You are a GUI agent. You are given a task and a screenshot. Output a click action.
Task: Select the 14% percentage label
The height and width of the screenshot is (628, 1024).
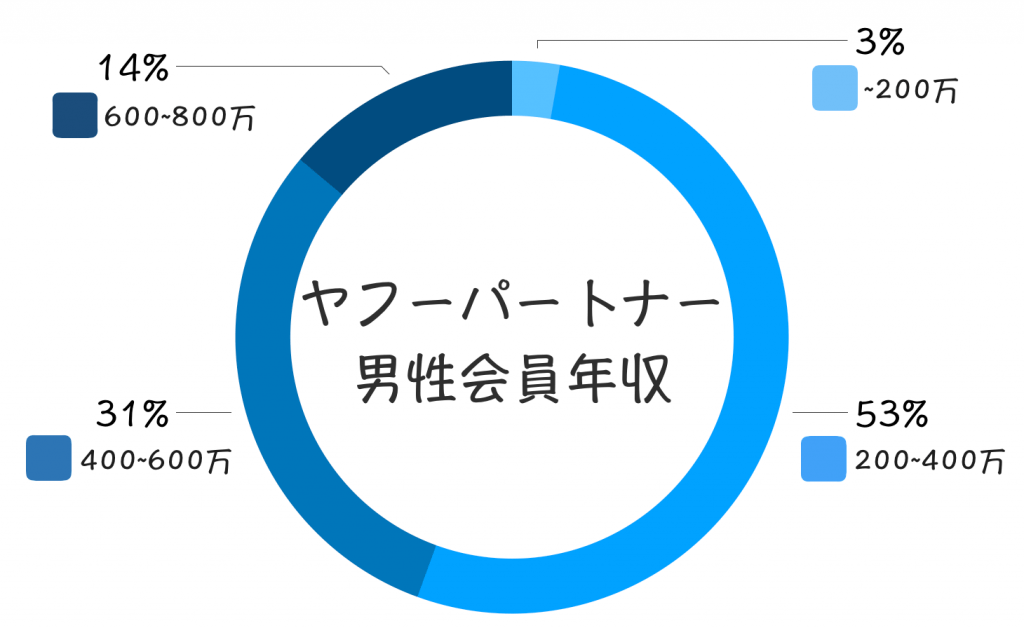coord(133,69)
